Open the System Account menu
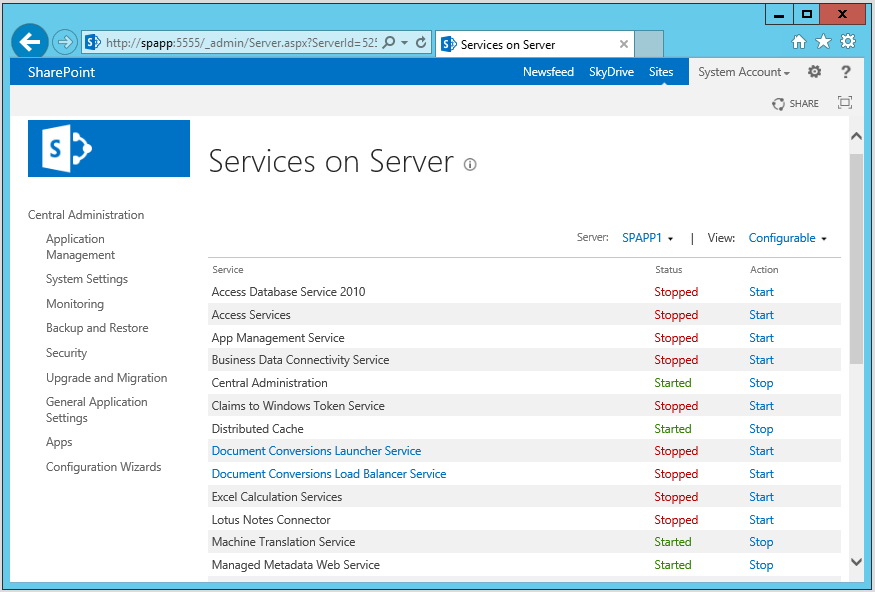Image resolution: width=875 pixels, height=592 pixels. click(x=744, y=72)
